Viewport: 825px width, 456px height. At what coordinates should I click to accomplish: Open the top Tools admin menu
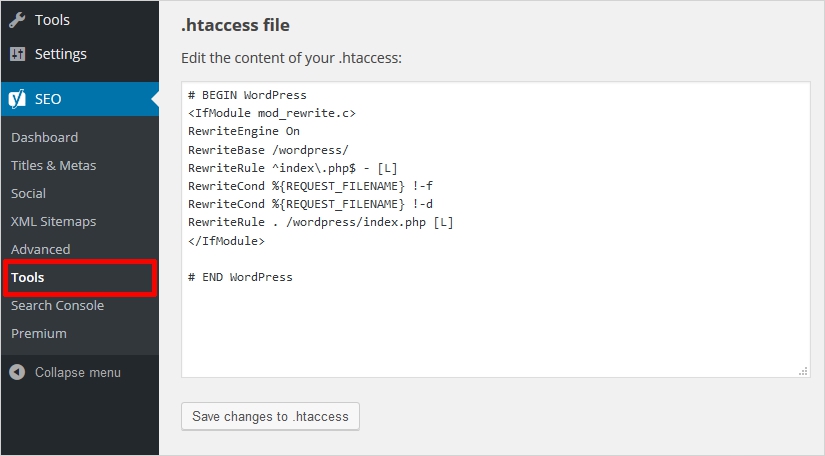[52, 19]
